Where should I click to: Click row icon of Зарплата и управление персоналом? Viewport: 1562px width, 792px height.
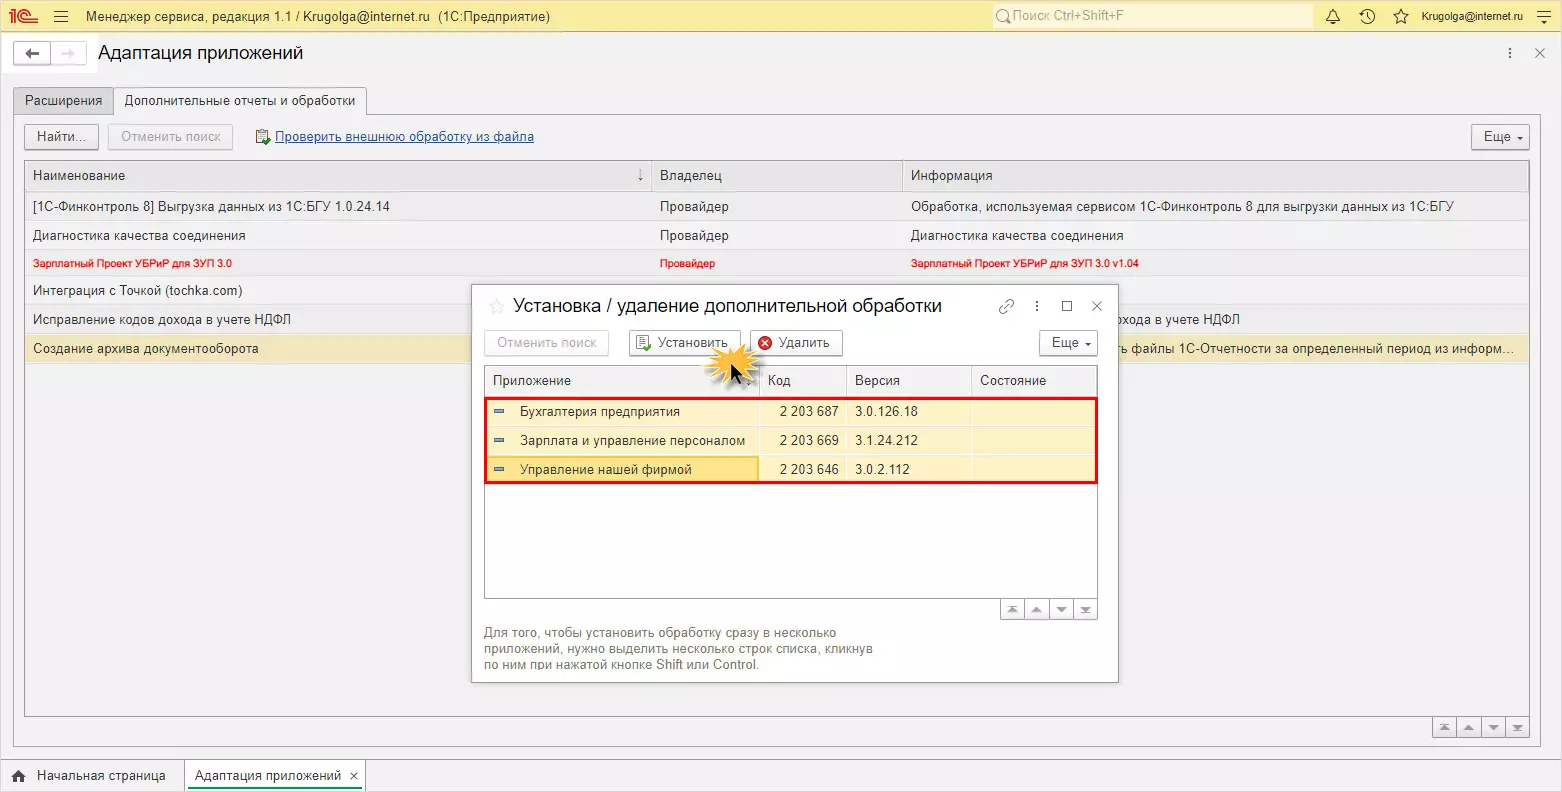[x=499, y=441]
